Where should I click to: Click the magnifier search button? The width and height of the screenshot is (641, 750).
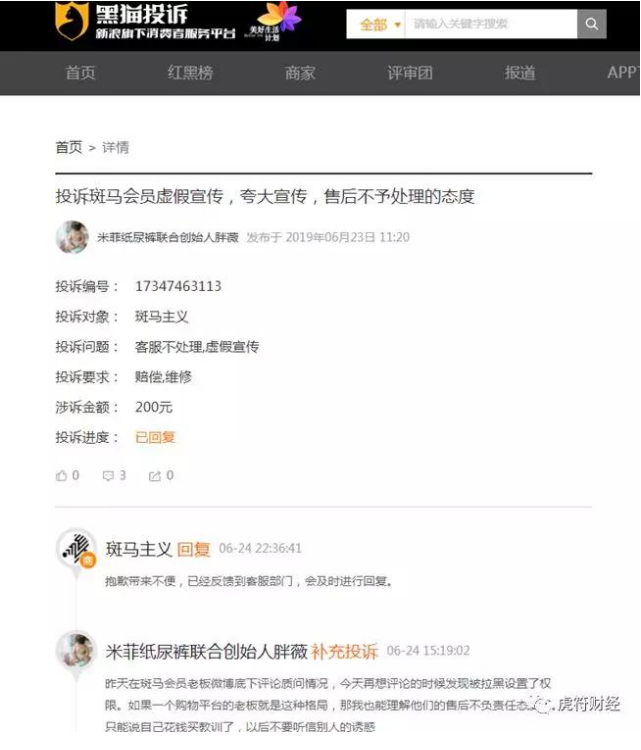pos(592,24)
